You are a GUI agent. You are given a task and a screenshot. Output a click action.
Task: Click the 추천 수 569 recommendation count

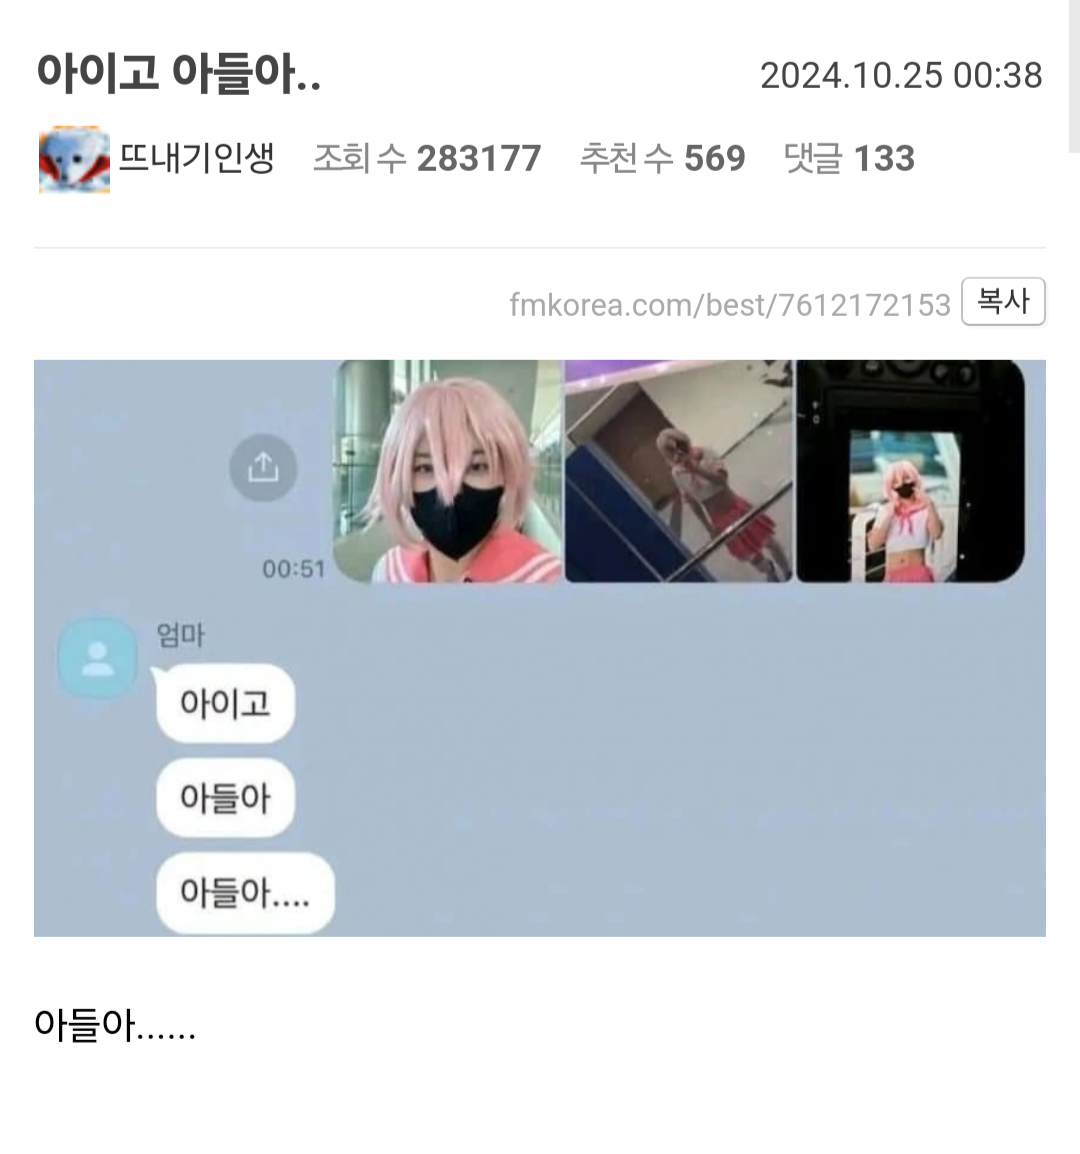tap(663, 158)
